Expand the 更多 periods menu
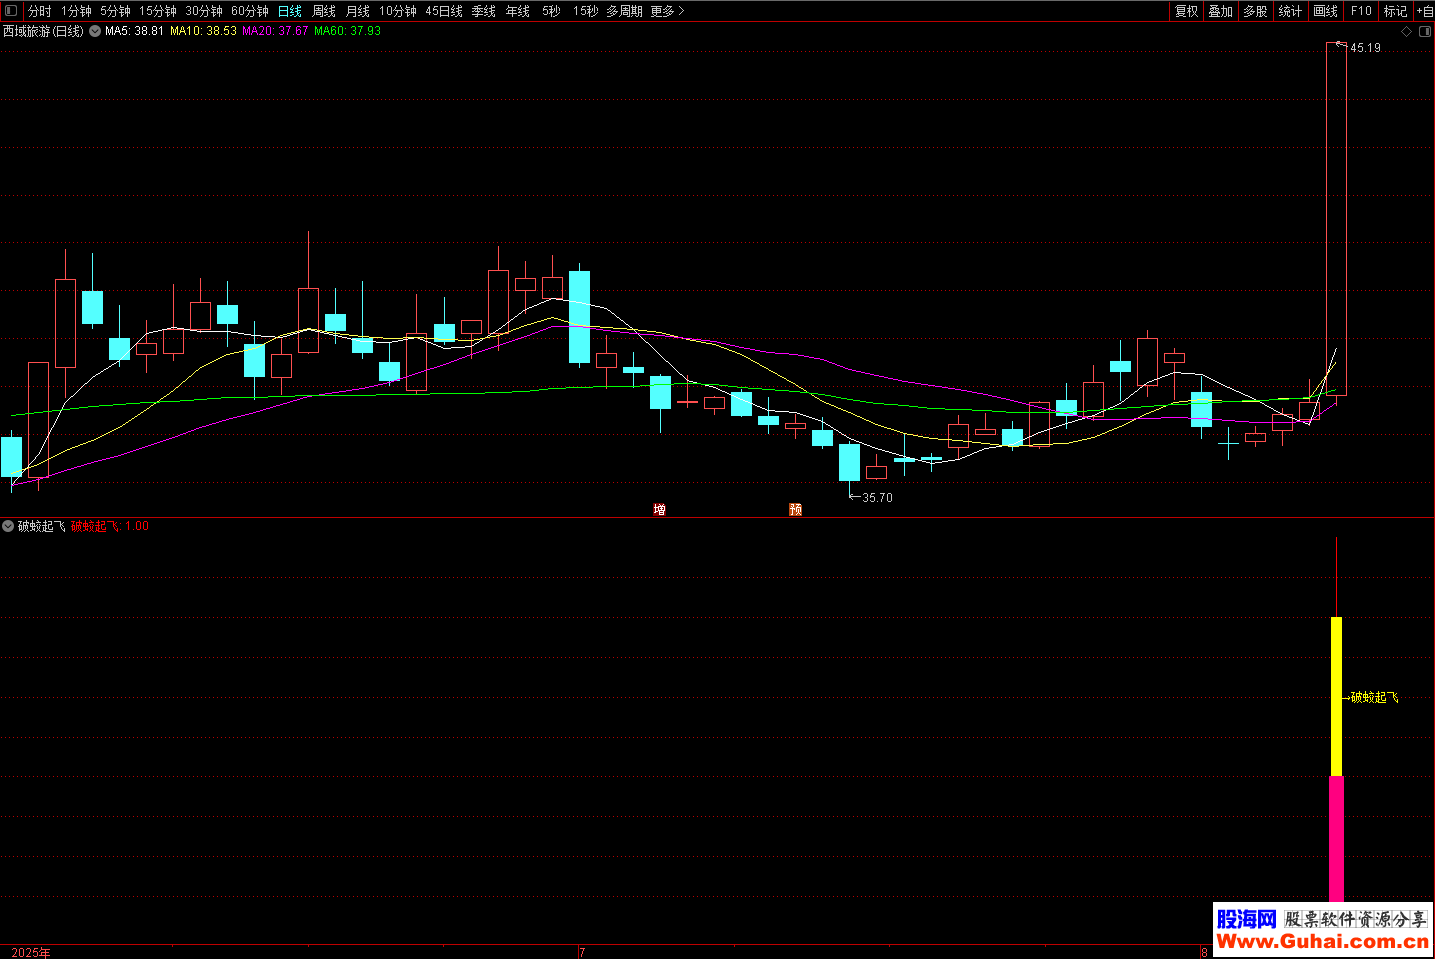The width and height of the screenshot is (1435, 959). tap(667, 11)
